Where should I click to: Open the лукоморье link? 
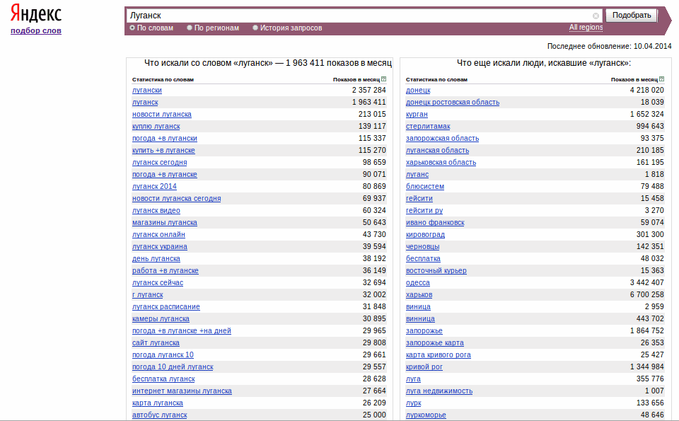[426, 415]
